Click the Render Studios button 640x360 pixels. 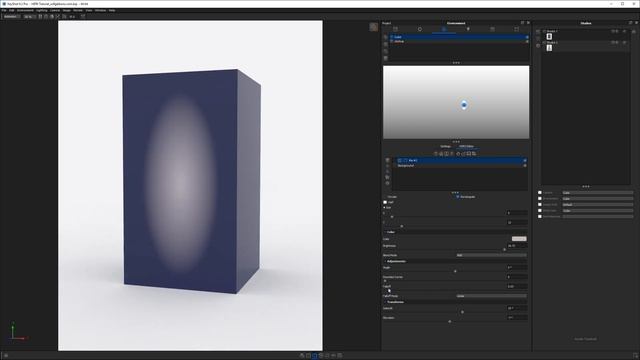pos(585,339)
